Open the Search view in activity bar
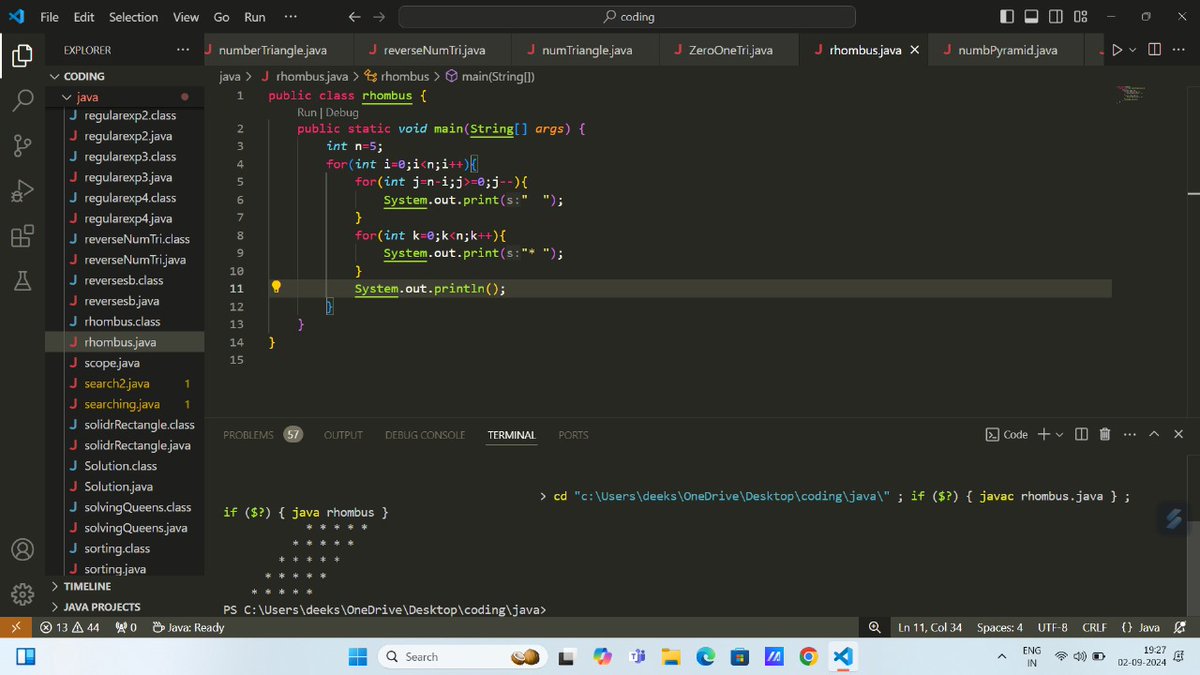The height and width of the screenshot is (675, 1200). point(22,100)
